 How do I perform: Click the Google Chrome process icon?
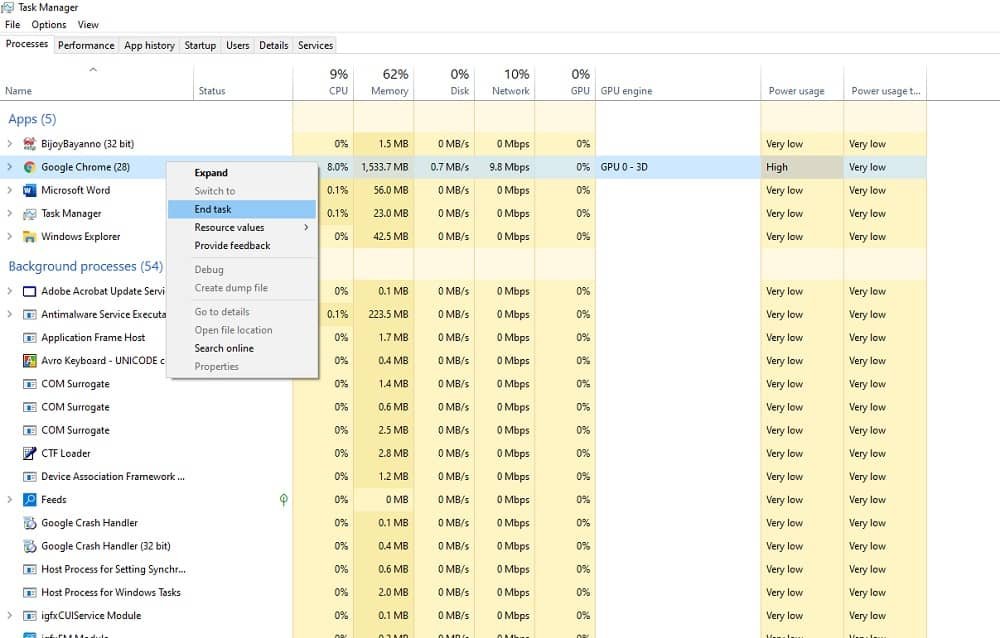(29, 167)
